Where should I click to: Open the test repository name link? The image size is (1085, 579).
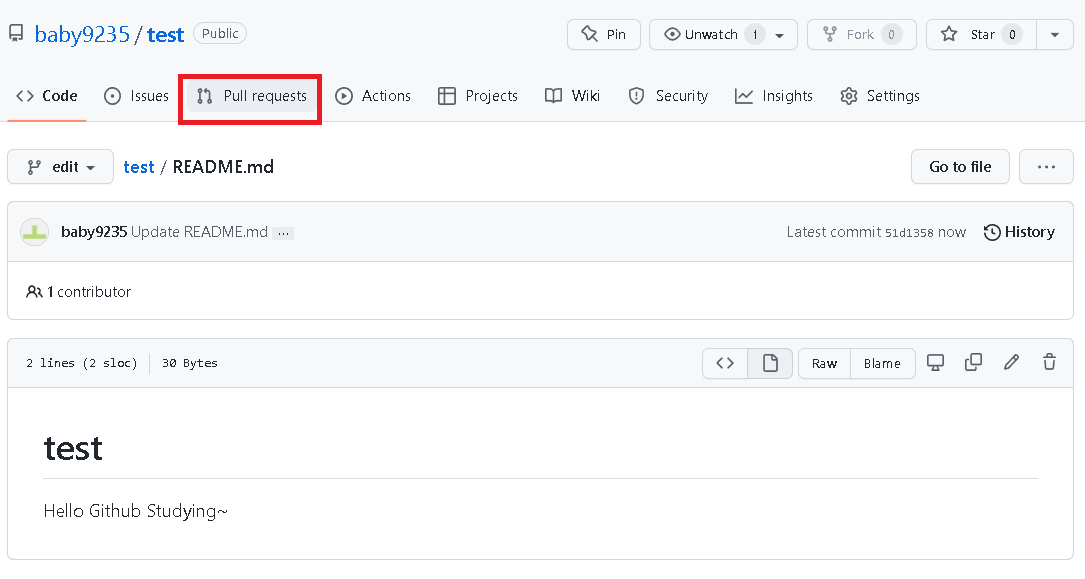pos(165,35)
